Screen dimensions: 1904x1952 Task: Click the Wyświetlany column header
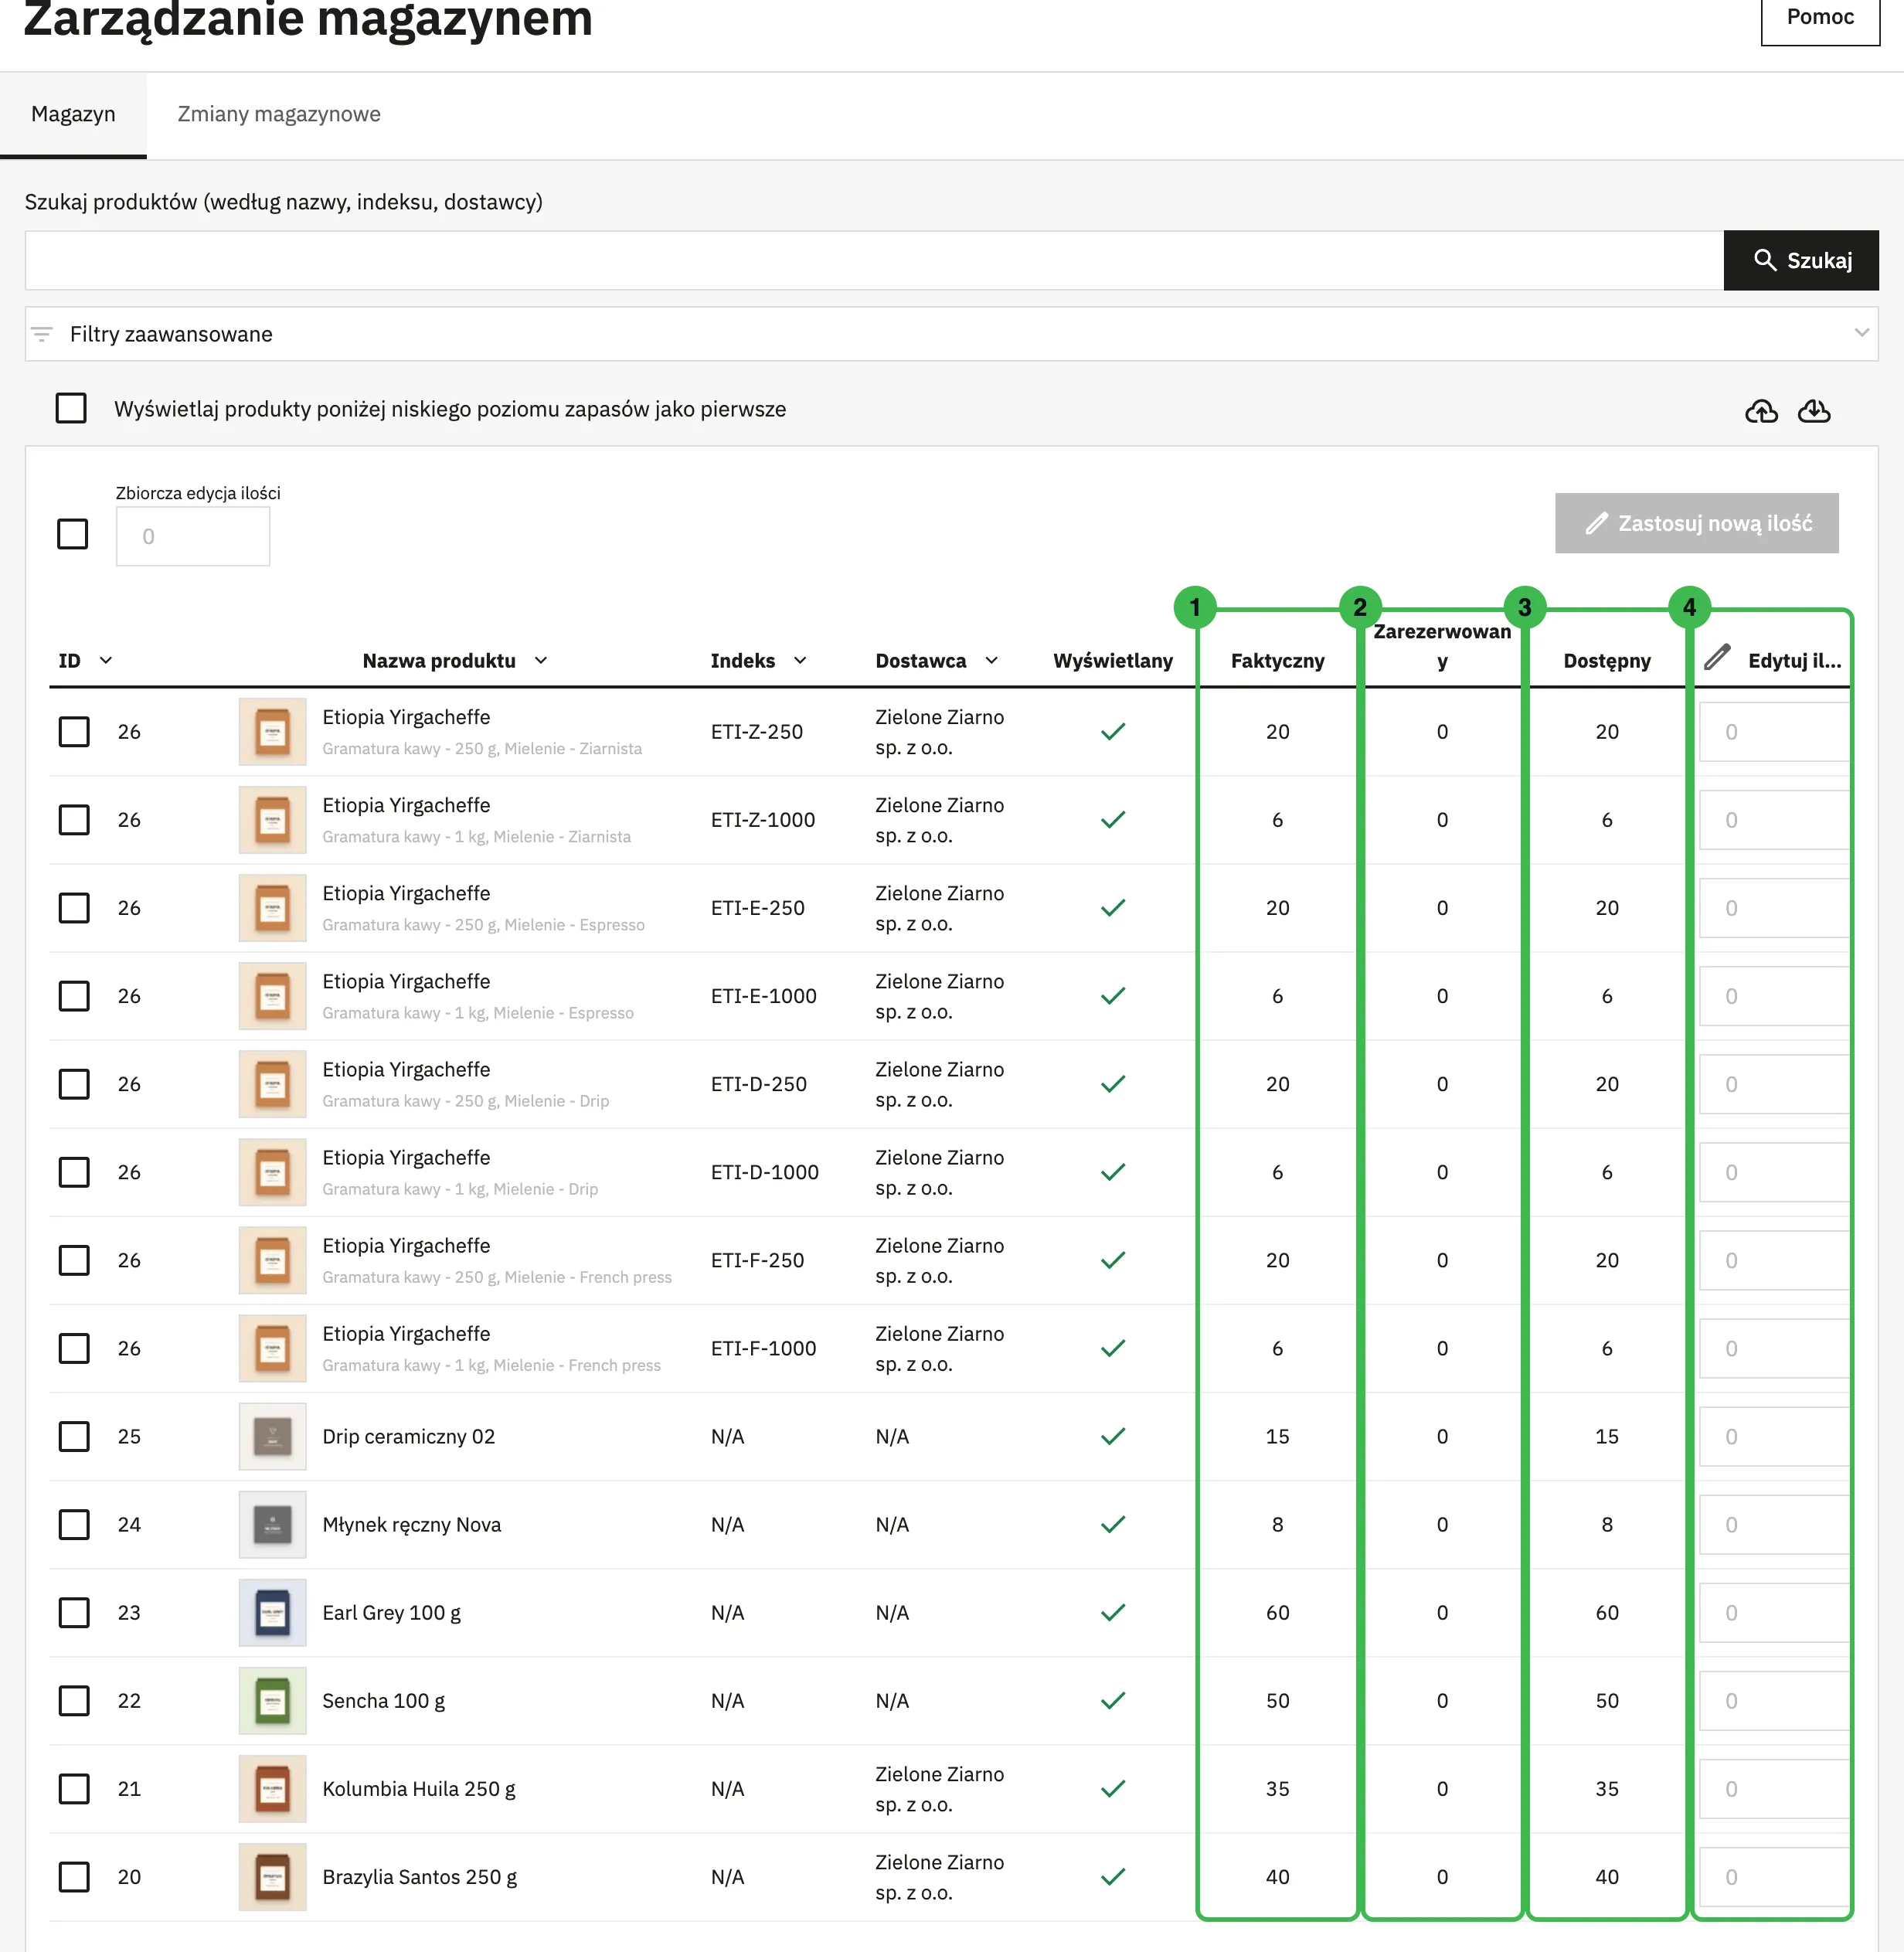tap(1112, 660)
